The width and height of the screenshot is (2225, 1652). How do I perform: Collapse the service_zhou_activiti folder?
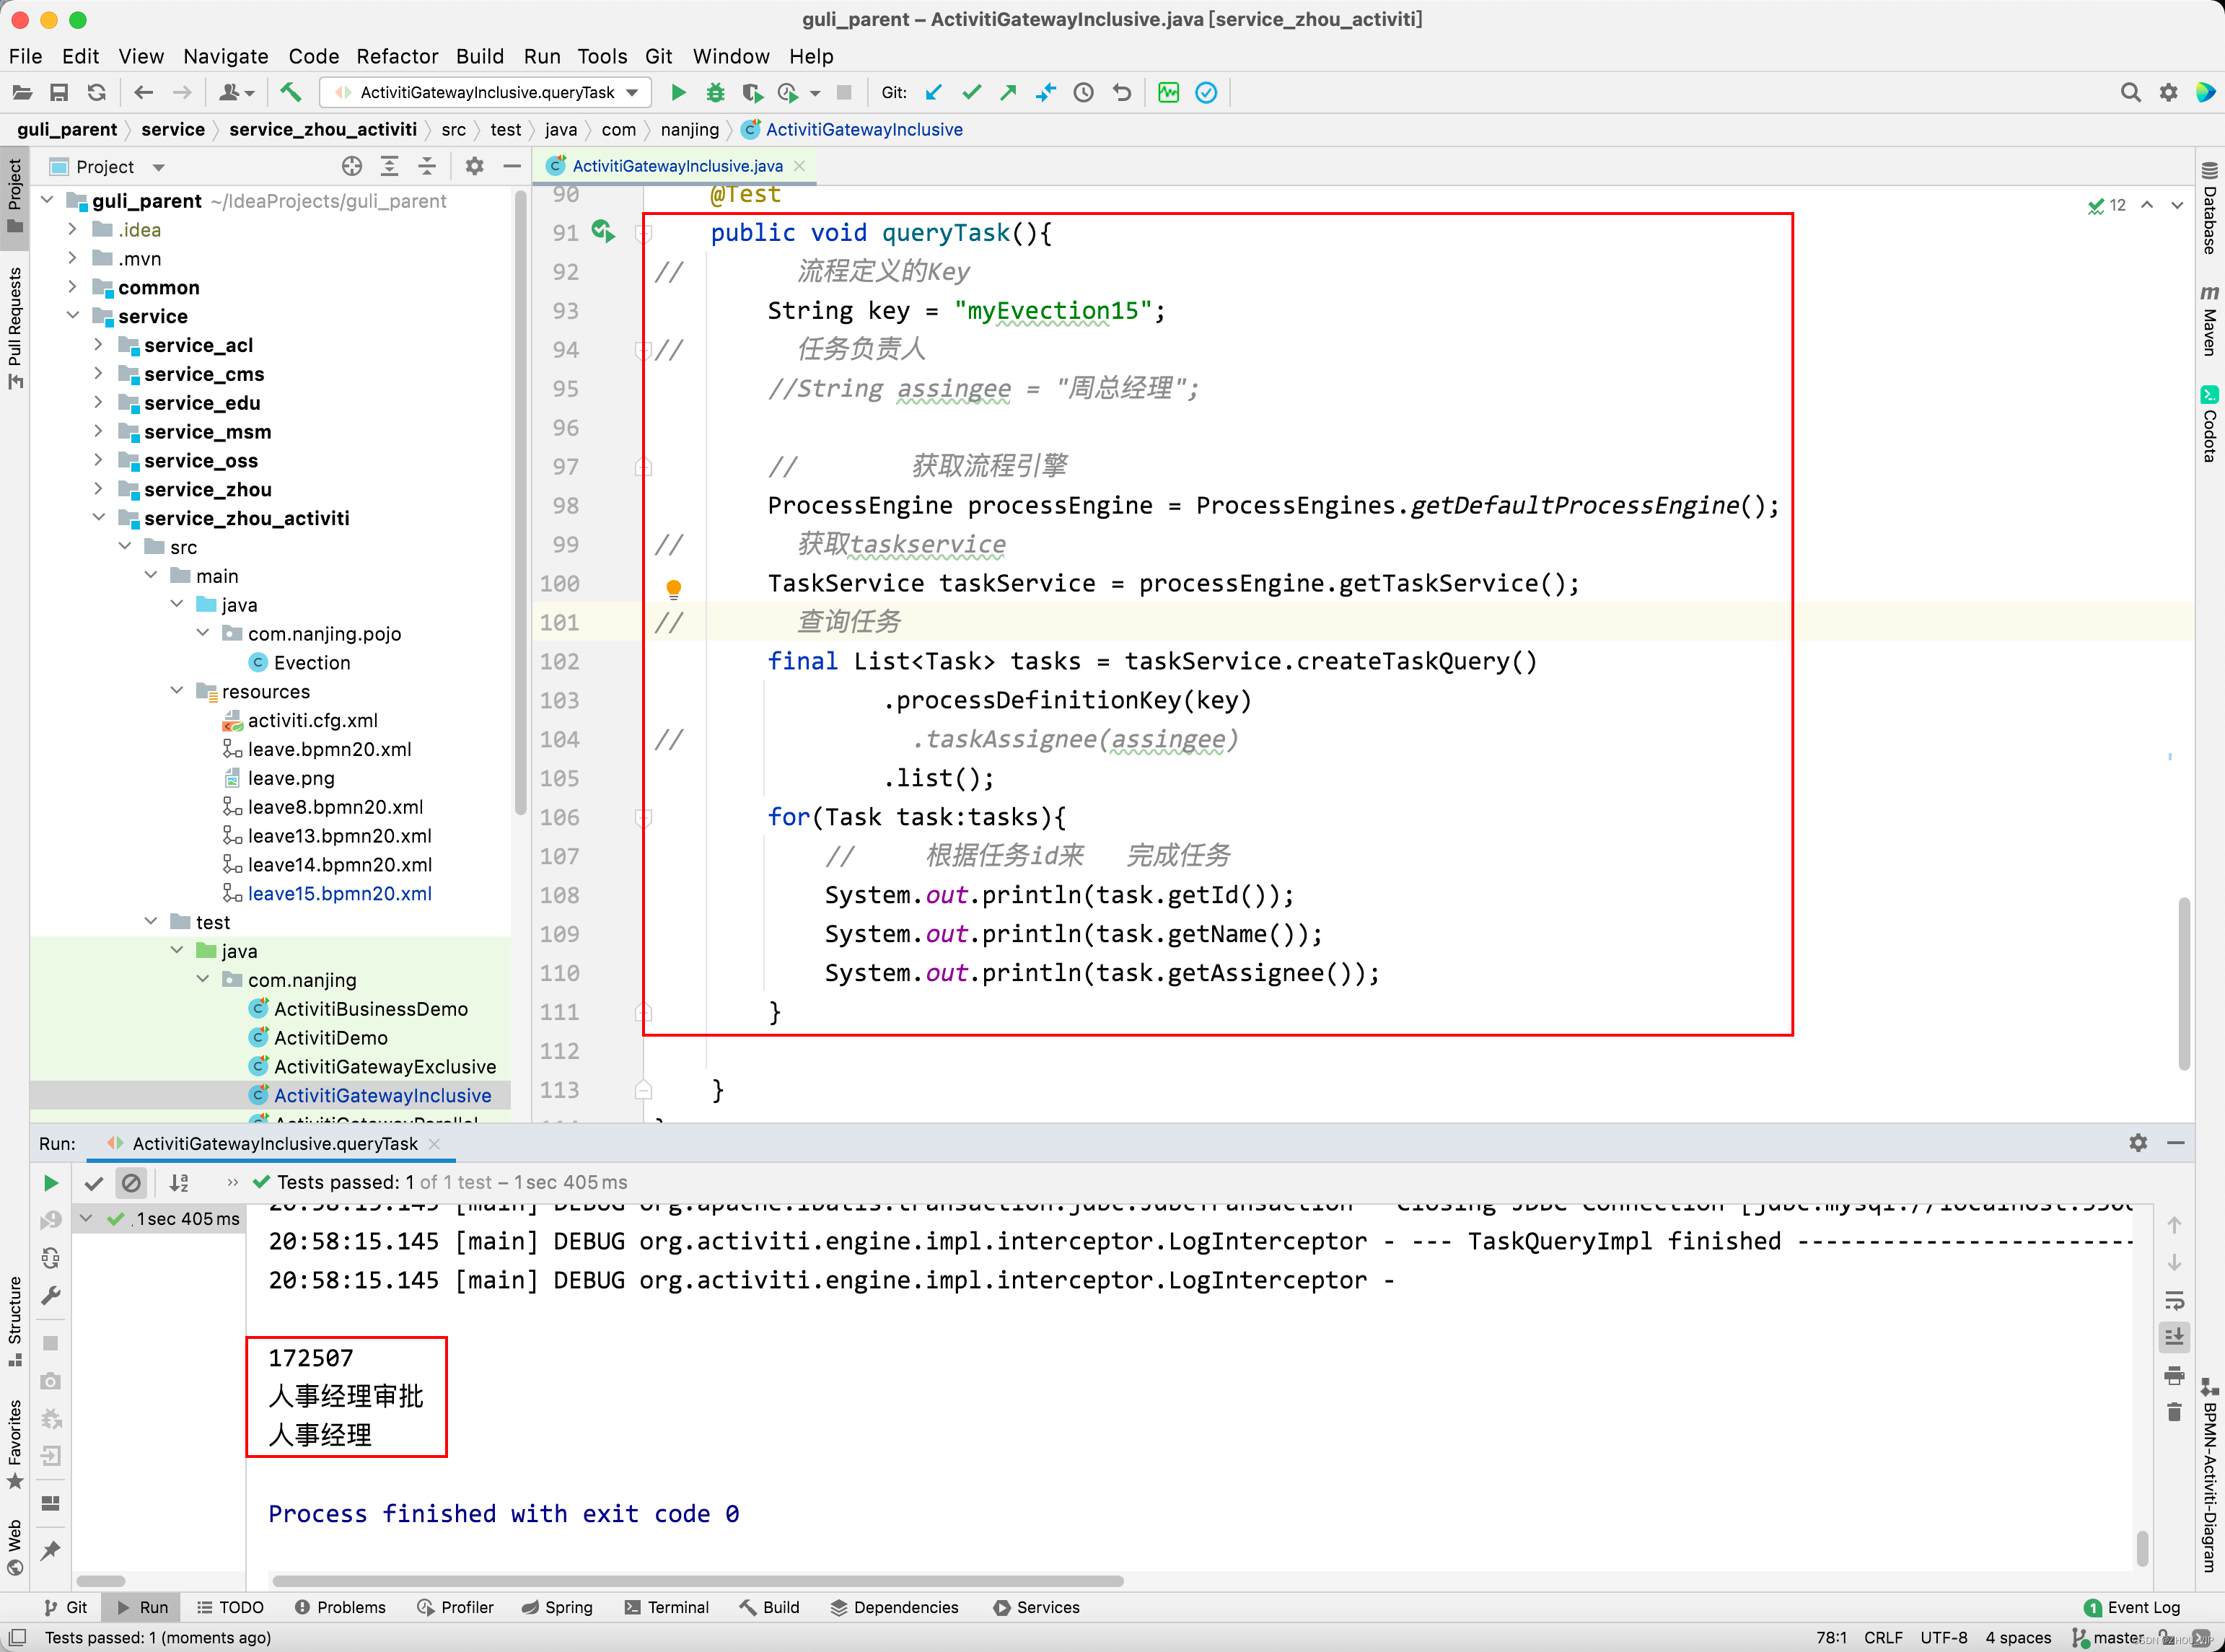click(98, 518)
